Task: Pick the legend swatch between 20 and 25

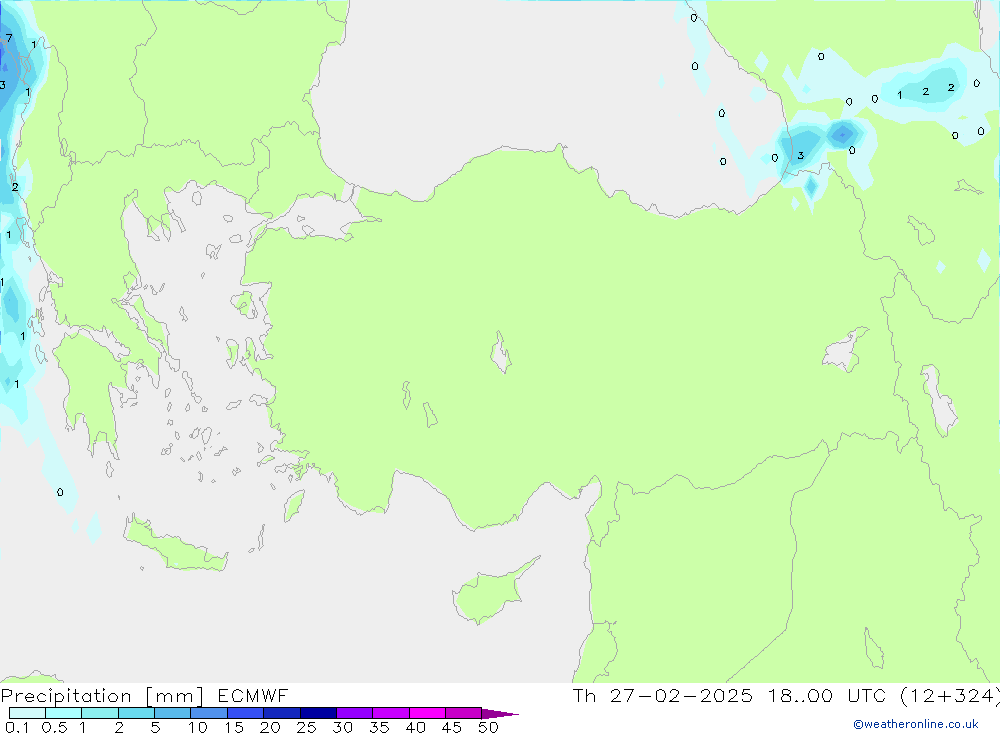Action: click(282, 713)
